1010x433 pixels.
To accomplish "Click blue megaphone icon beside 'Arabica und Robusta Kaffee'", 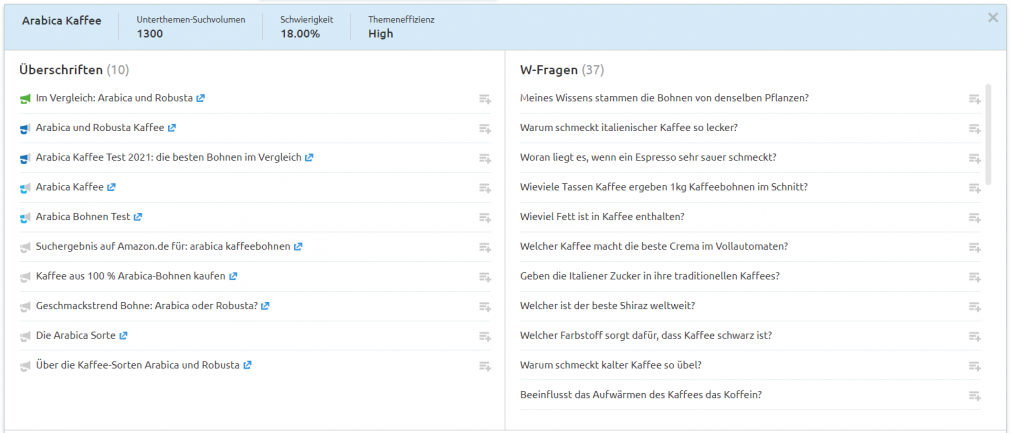I will (x=25, y=128).
